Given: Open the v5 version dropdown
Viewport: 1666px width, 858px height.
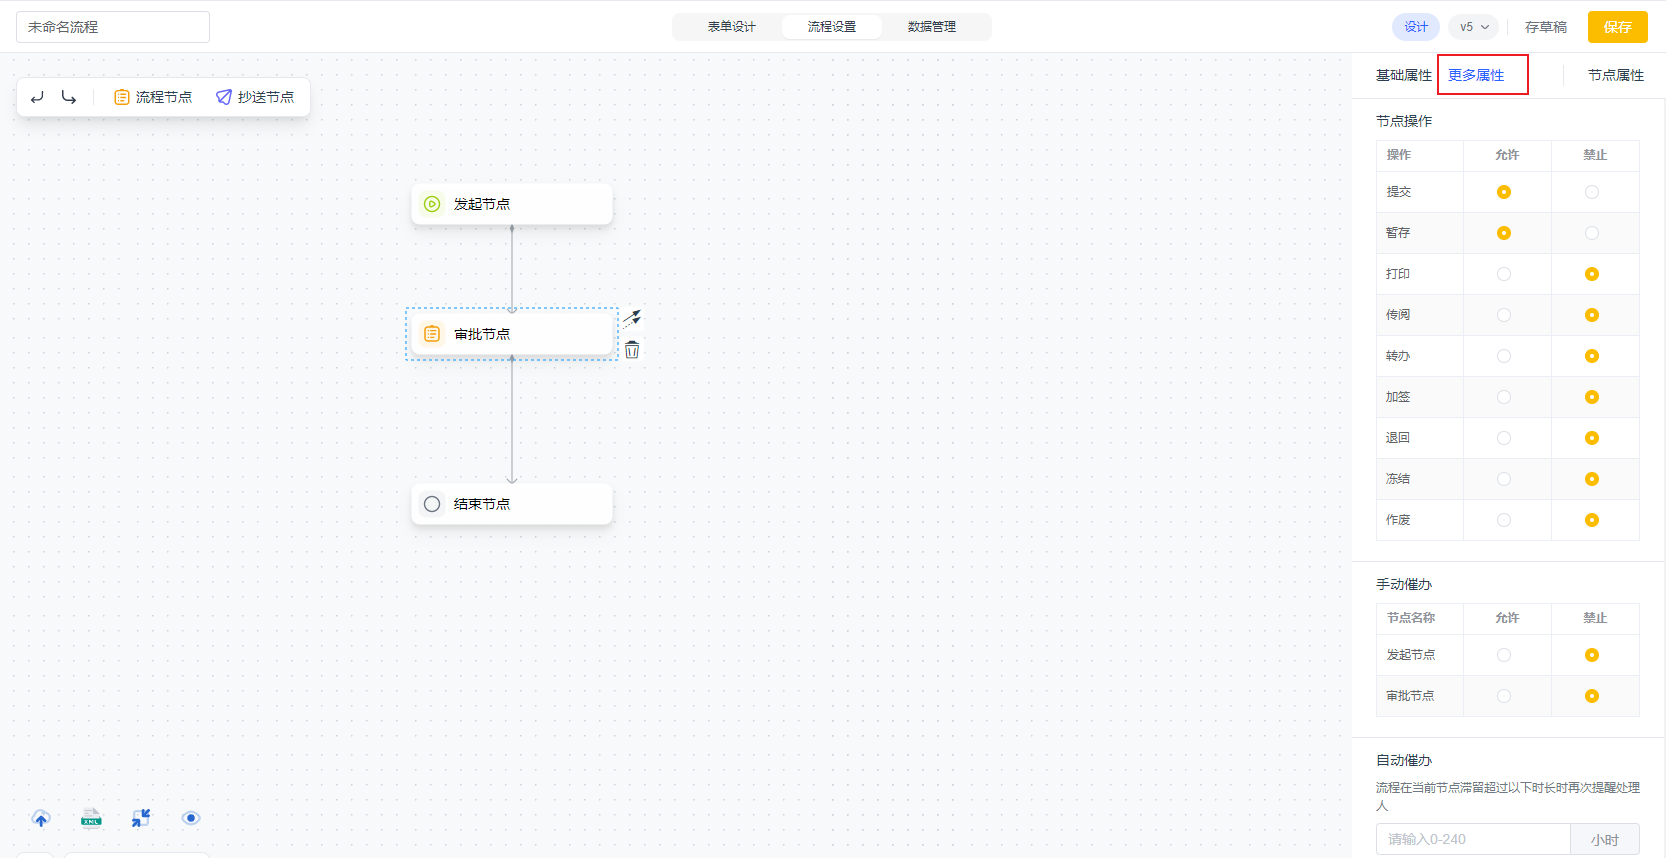Looking at the screenshot, I should pyautogui.click(x=1474, y=27).
